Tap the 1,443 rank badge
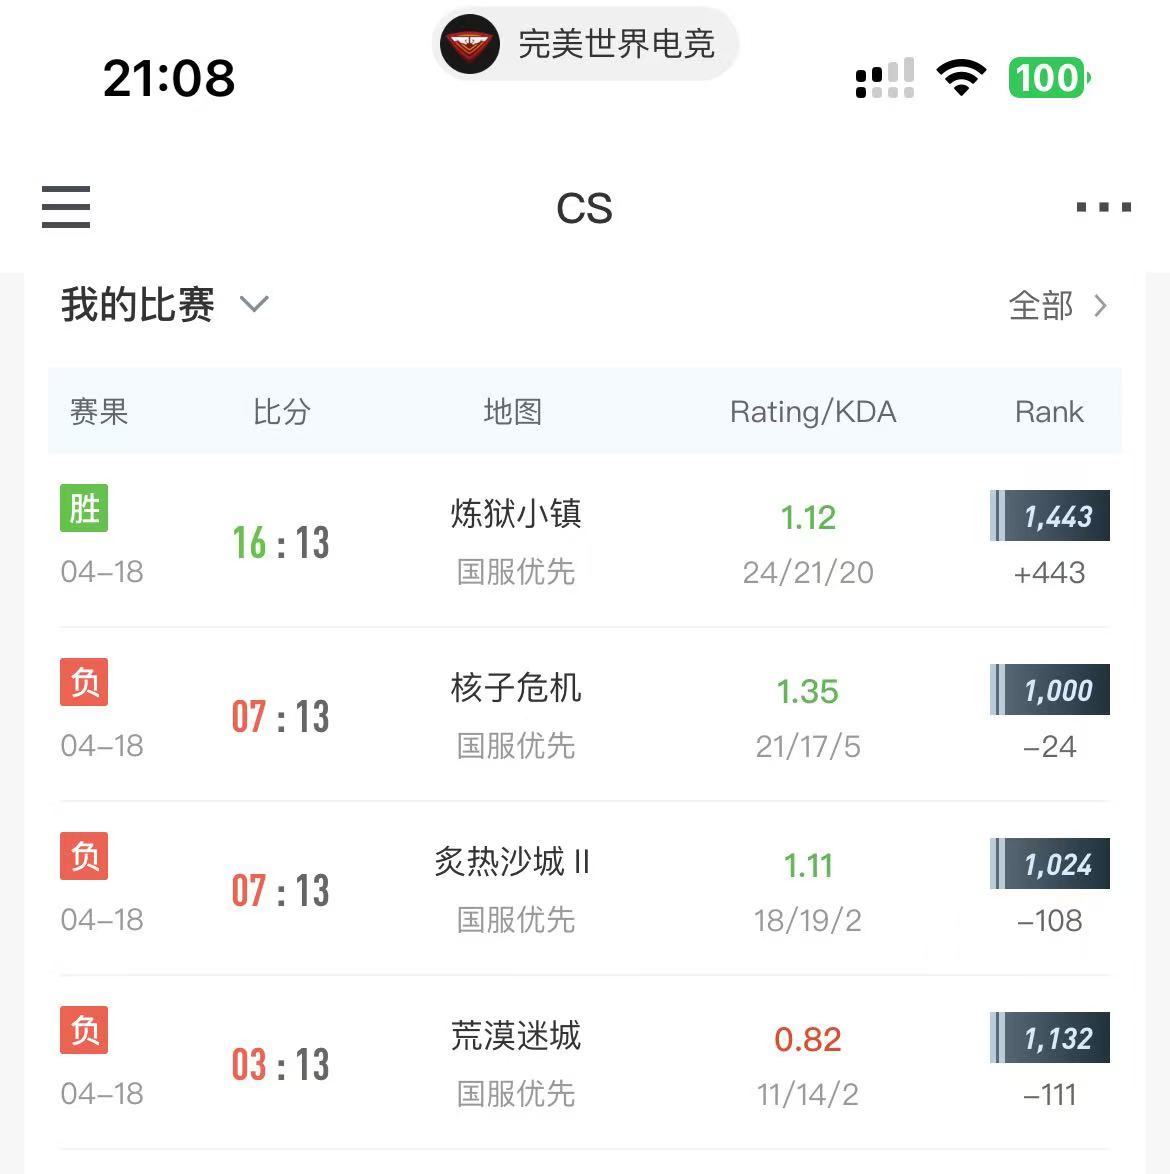1170x1174 pixels. [1050, 516]
